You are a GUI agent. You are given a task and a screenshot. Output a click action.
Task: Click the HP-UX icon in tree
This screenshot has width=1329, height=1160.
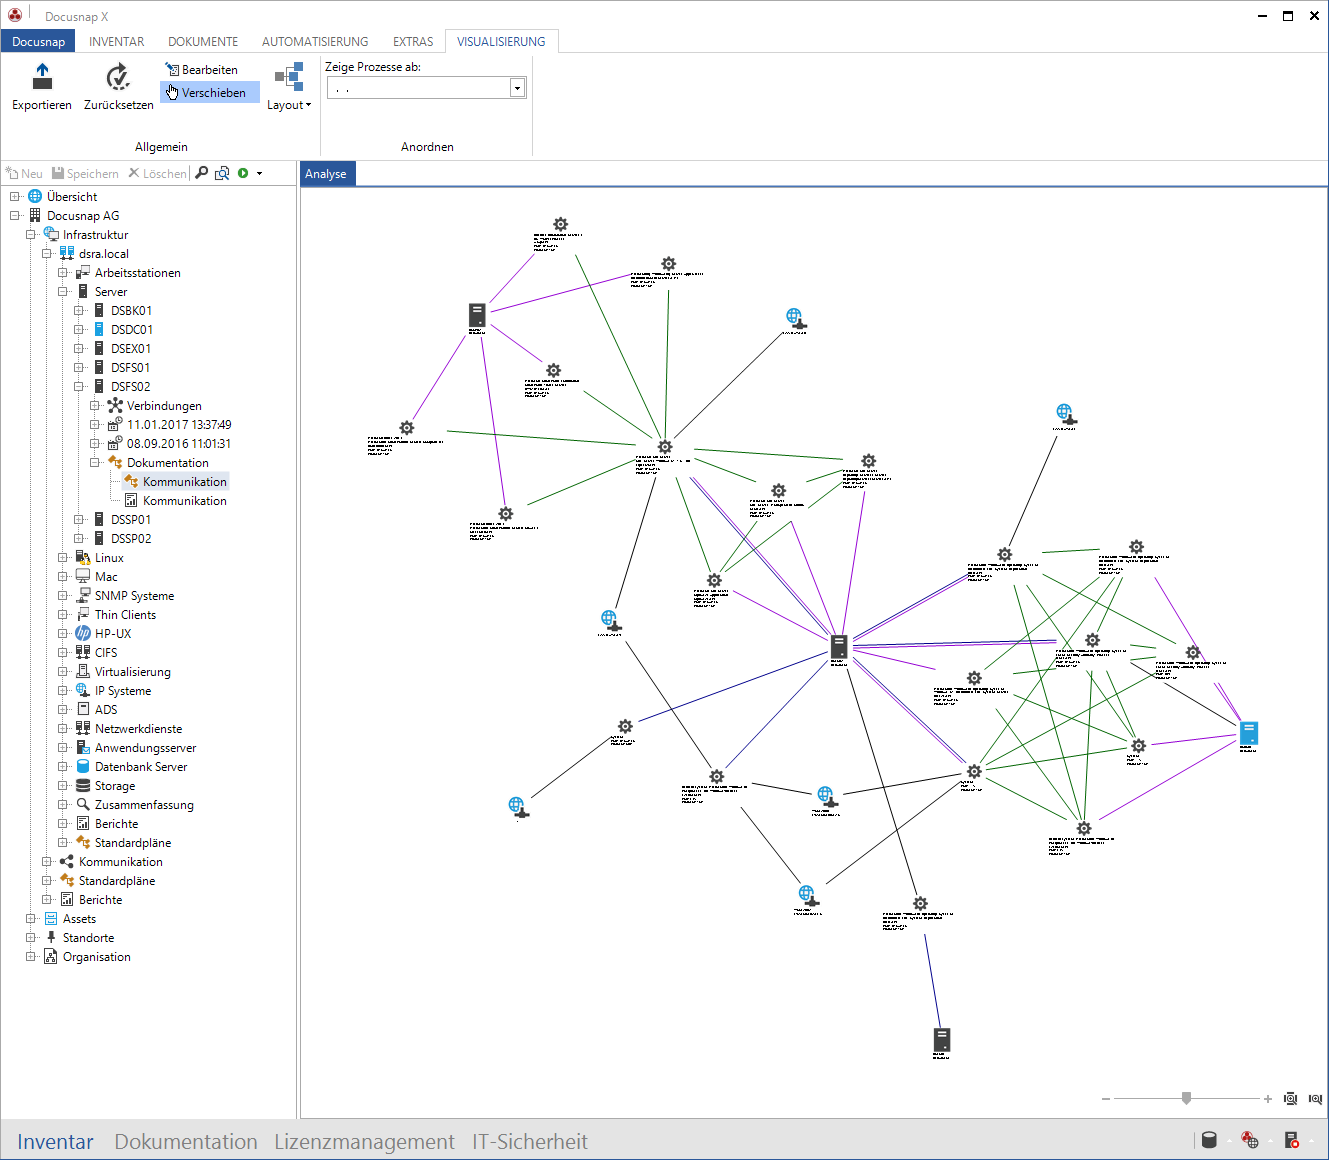tap(83, 634)
